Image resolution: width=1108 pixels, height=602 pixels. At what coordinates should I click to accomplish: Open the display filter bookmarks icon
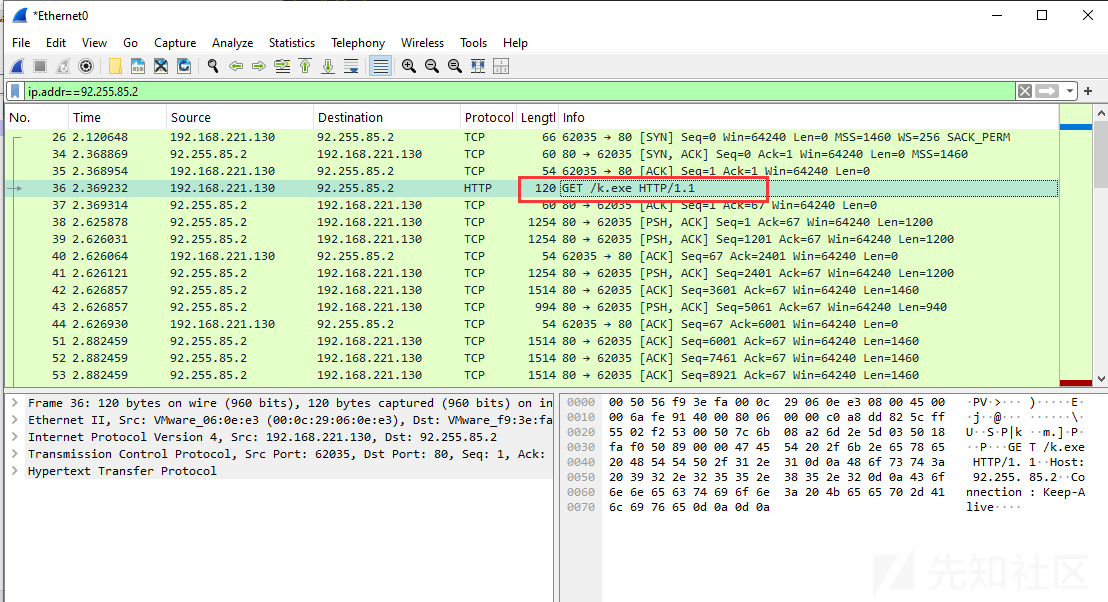pos(15,91)
